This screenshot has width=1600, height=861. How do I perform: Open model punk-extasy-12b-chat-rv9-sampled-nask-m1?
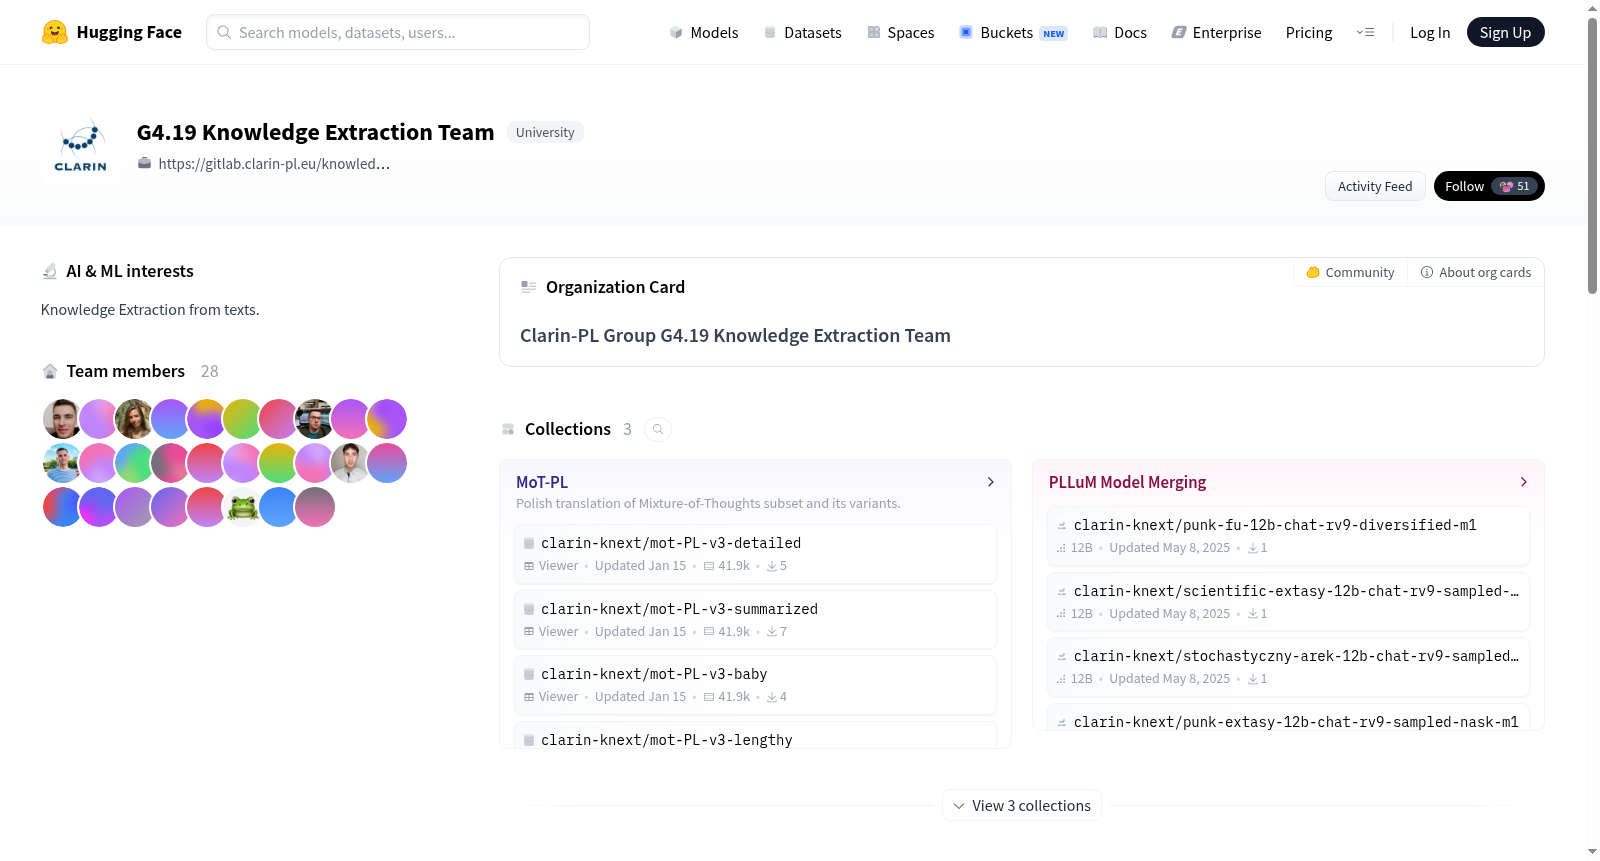pyautogui.click(x=1288, y=718)
